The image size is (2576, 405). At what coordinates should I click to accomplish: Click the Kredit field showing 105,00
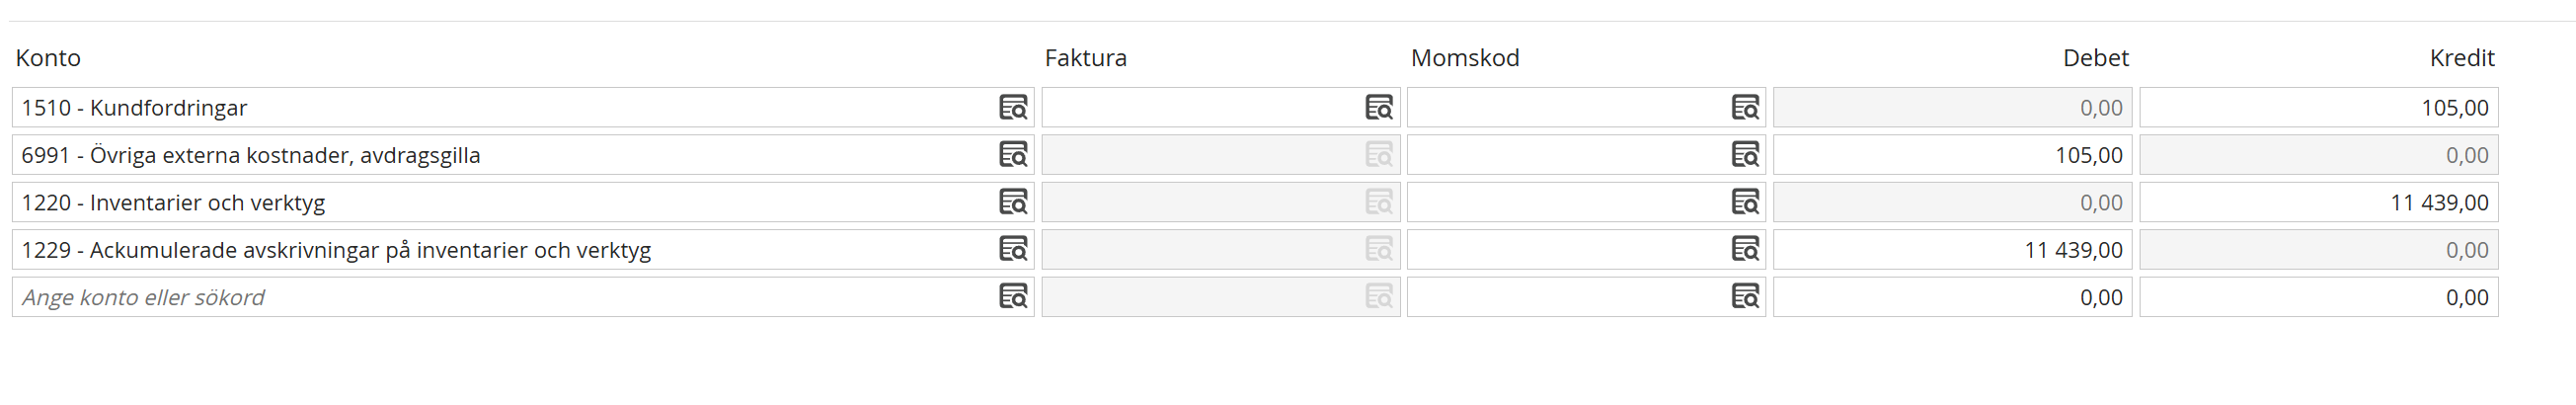pos(2319,107)
